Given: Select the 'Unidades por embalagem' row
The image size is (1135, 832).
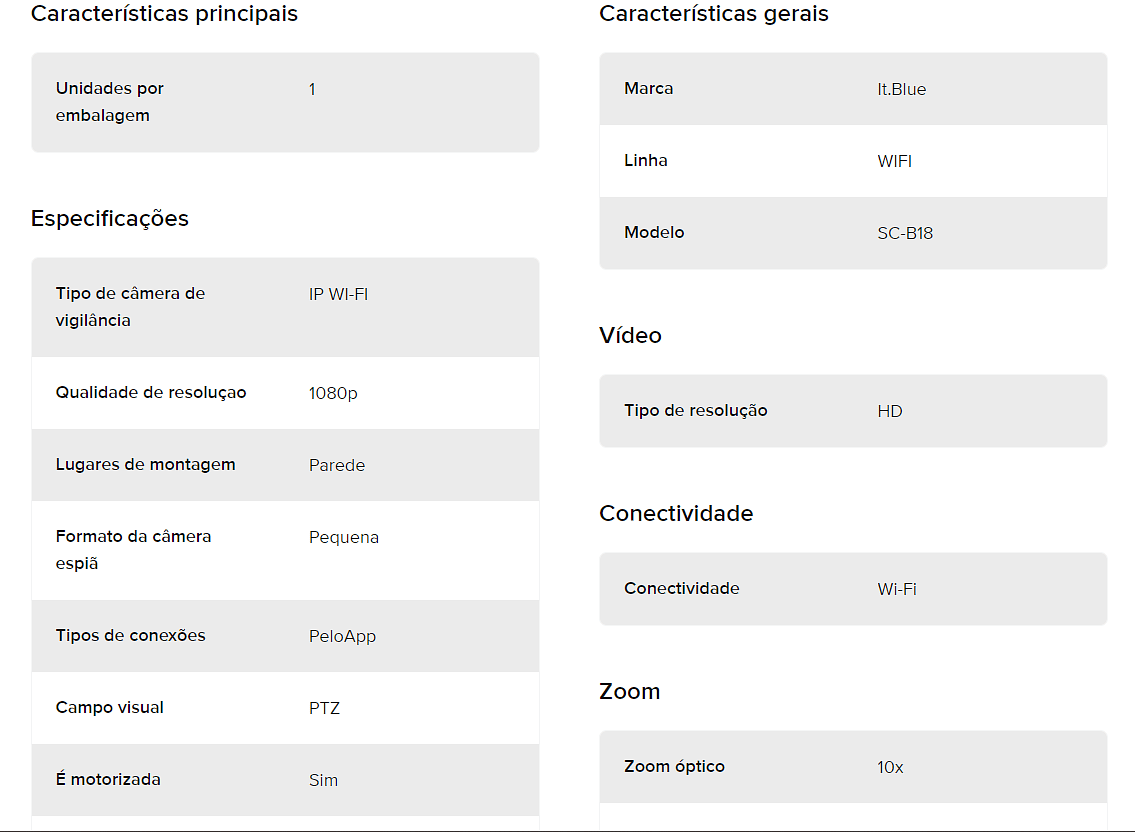Looking at the screenshot, I should click(285, 102).
